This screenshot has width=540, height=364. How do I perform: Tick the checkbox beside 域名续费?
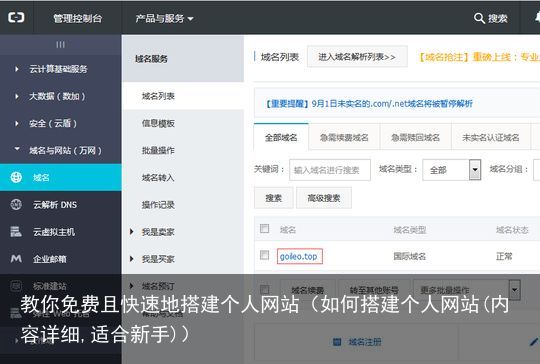(x=264, y=289)
